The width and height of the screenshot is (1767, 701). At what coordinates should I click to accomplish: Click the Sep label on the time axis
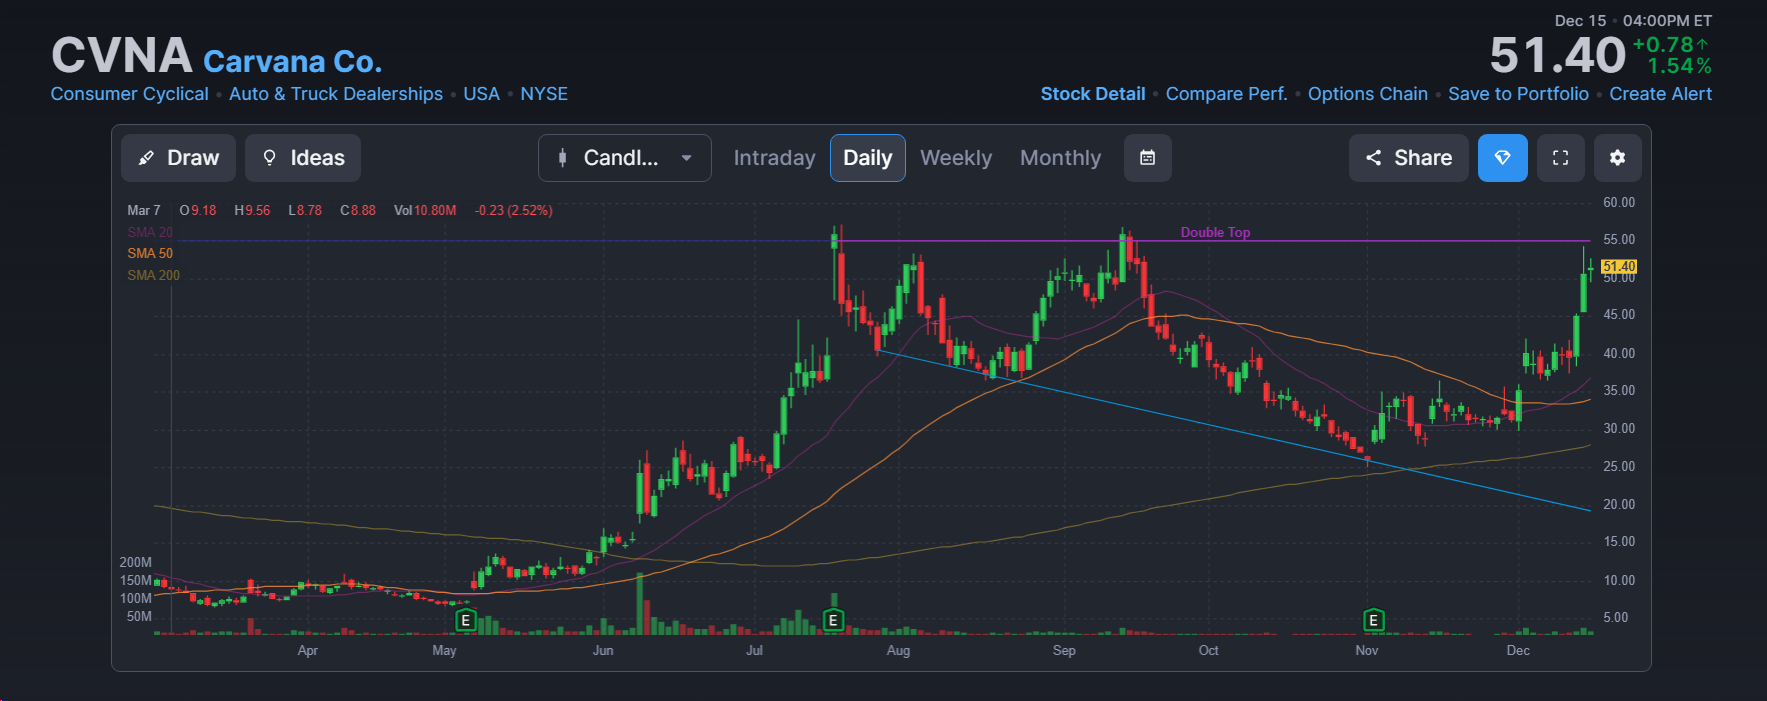[x=1064, y=650]
